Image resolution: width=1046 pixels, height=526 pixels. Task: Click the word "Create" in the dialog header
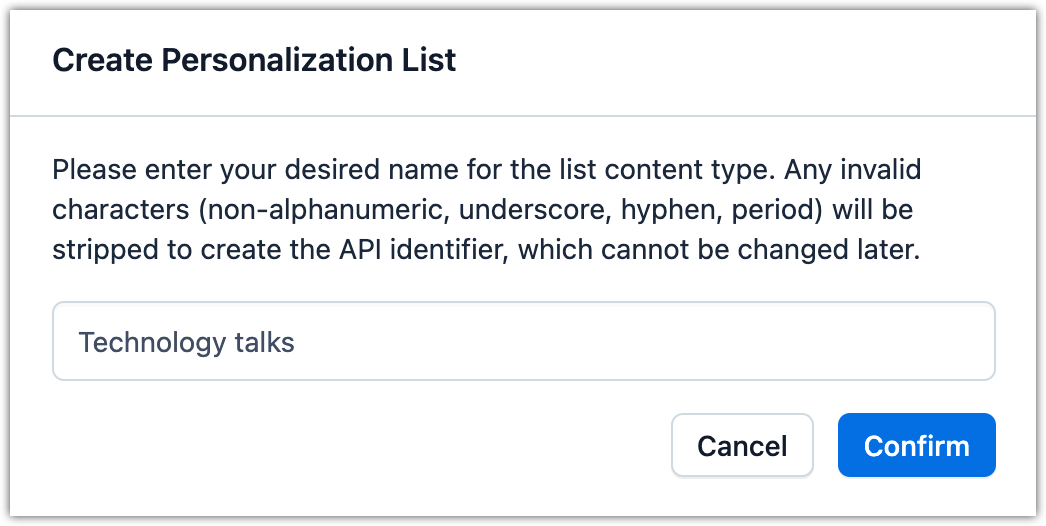(100, 60)
